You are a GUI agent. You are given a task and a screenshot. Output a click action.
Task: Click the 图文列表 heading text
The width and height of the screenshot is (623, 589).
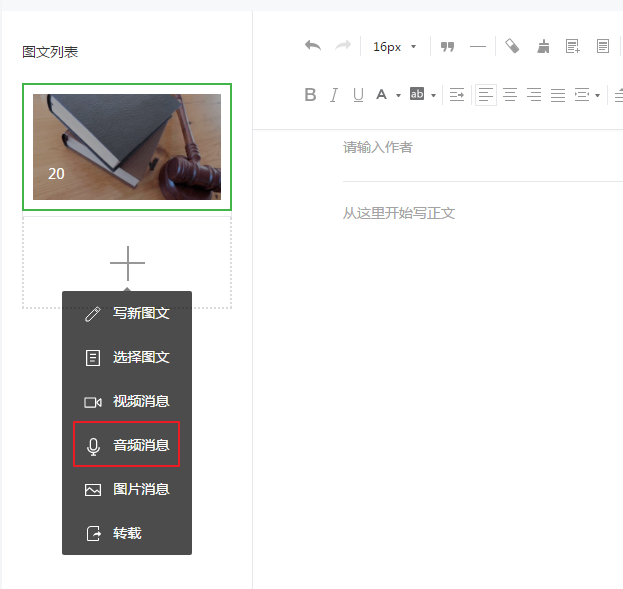[x=50, y=52]
